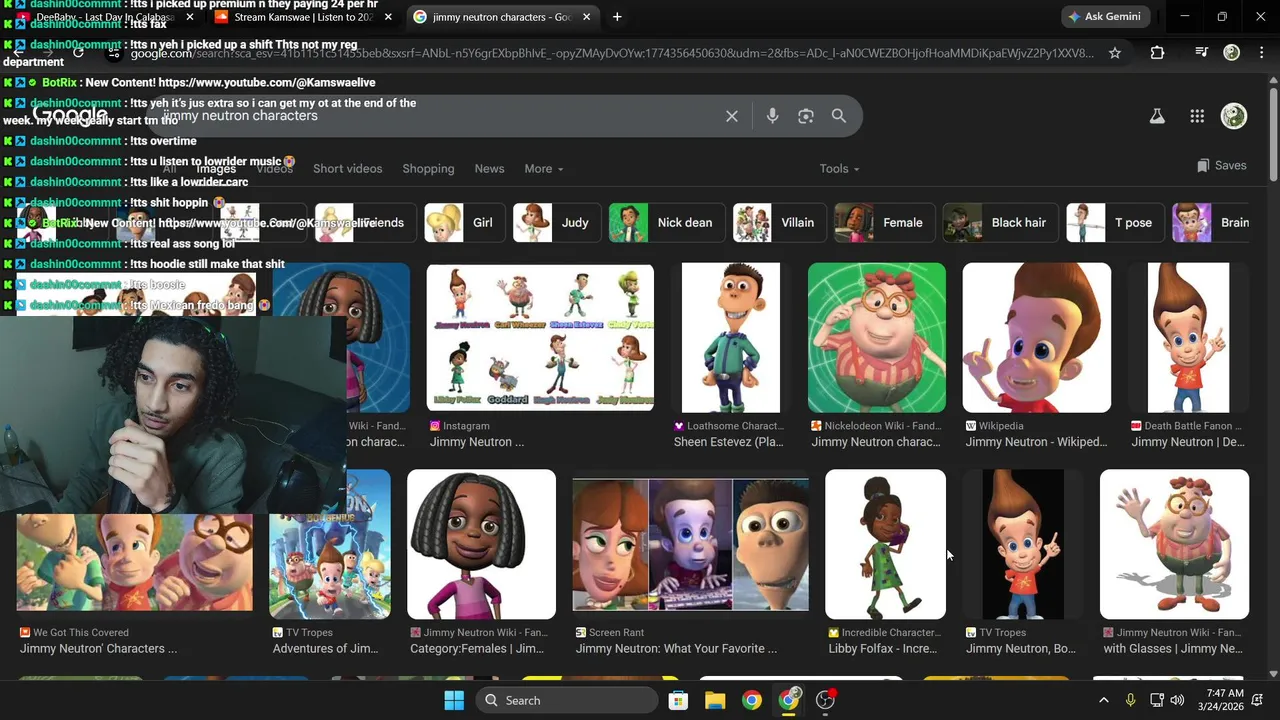Close the jimmy neutron characters tab

[x=586, y=17]
